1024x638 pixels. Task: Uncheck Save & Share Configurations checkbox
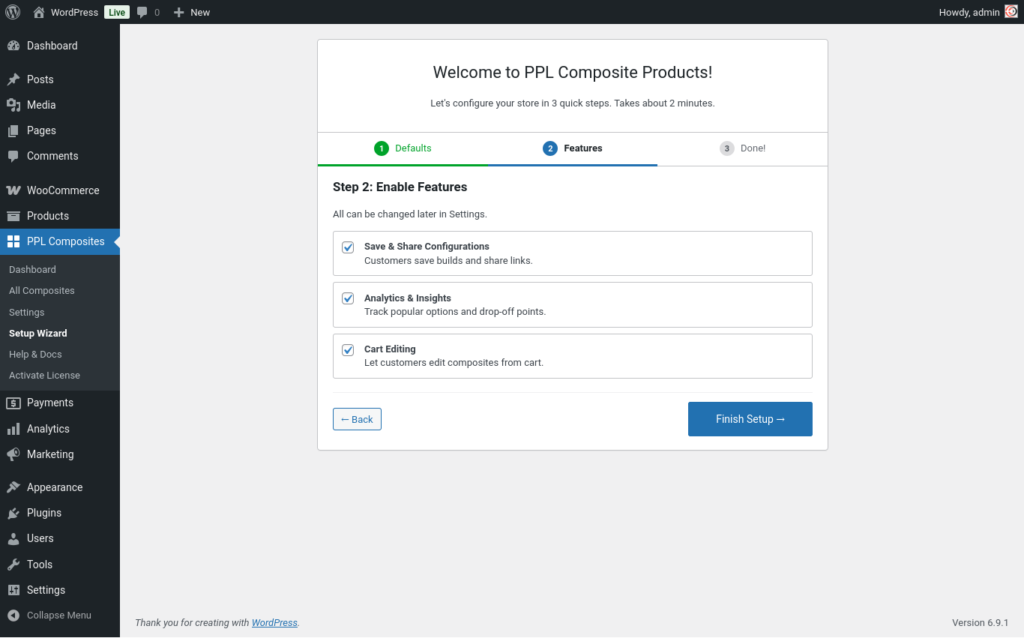coord(348,247)
